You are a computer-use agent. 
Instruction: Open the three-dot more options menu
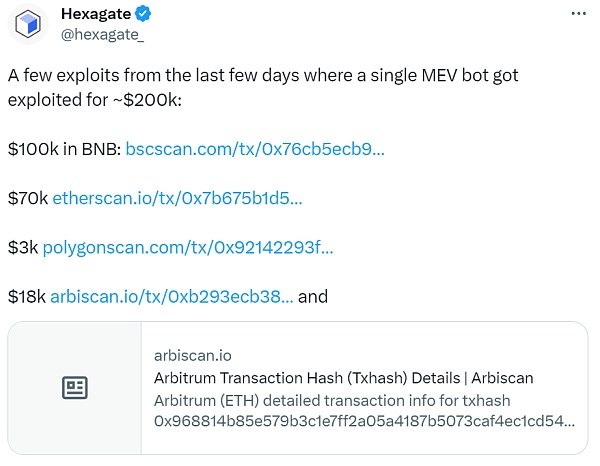(x=578, y=14)
